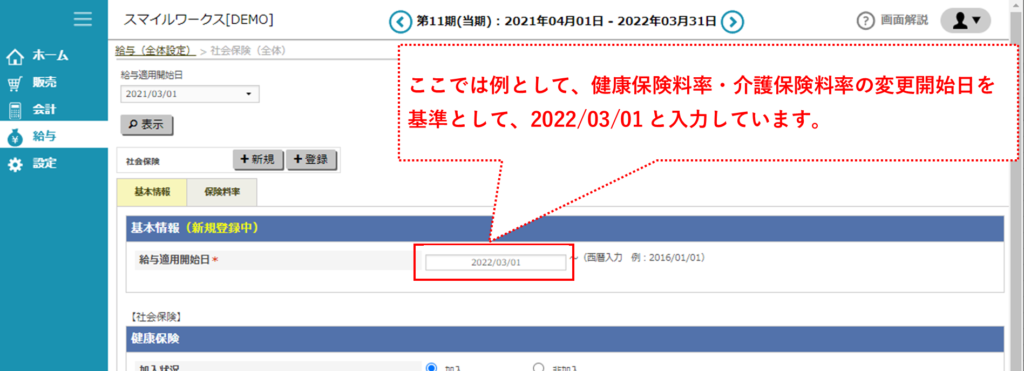Click the ＋登録 button
The image size is (1024, 371).
tap(311, 159)
